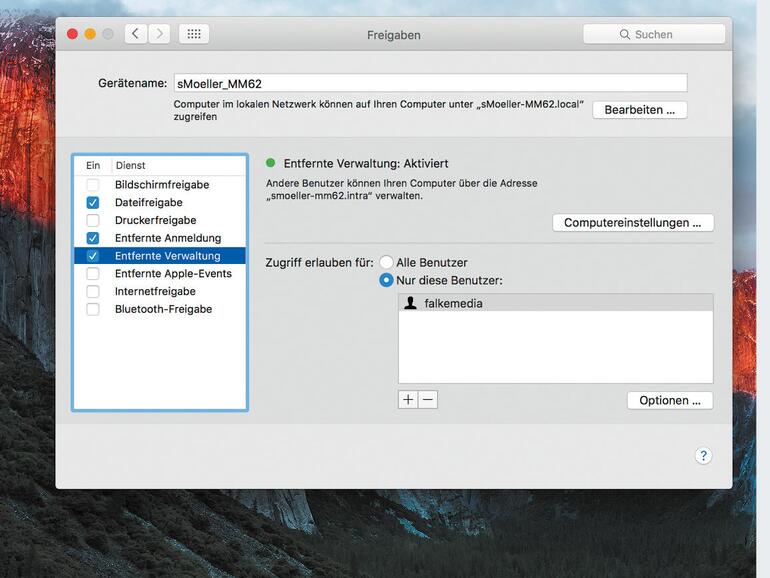The image size is (770, 578).
Task: Enable Entfernte Apple-Events checkbox
Action: coord(93,274)
